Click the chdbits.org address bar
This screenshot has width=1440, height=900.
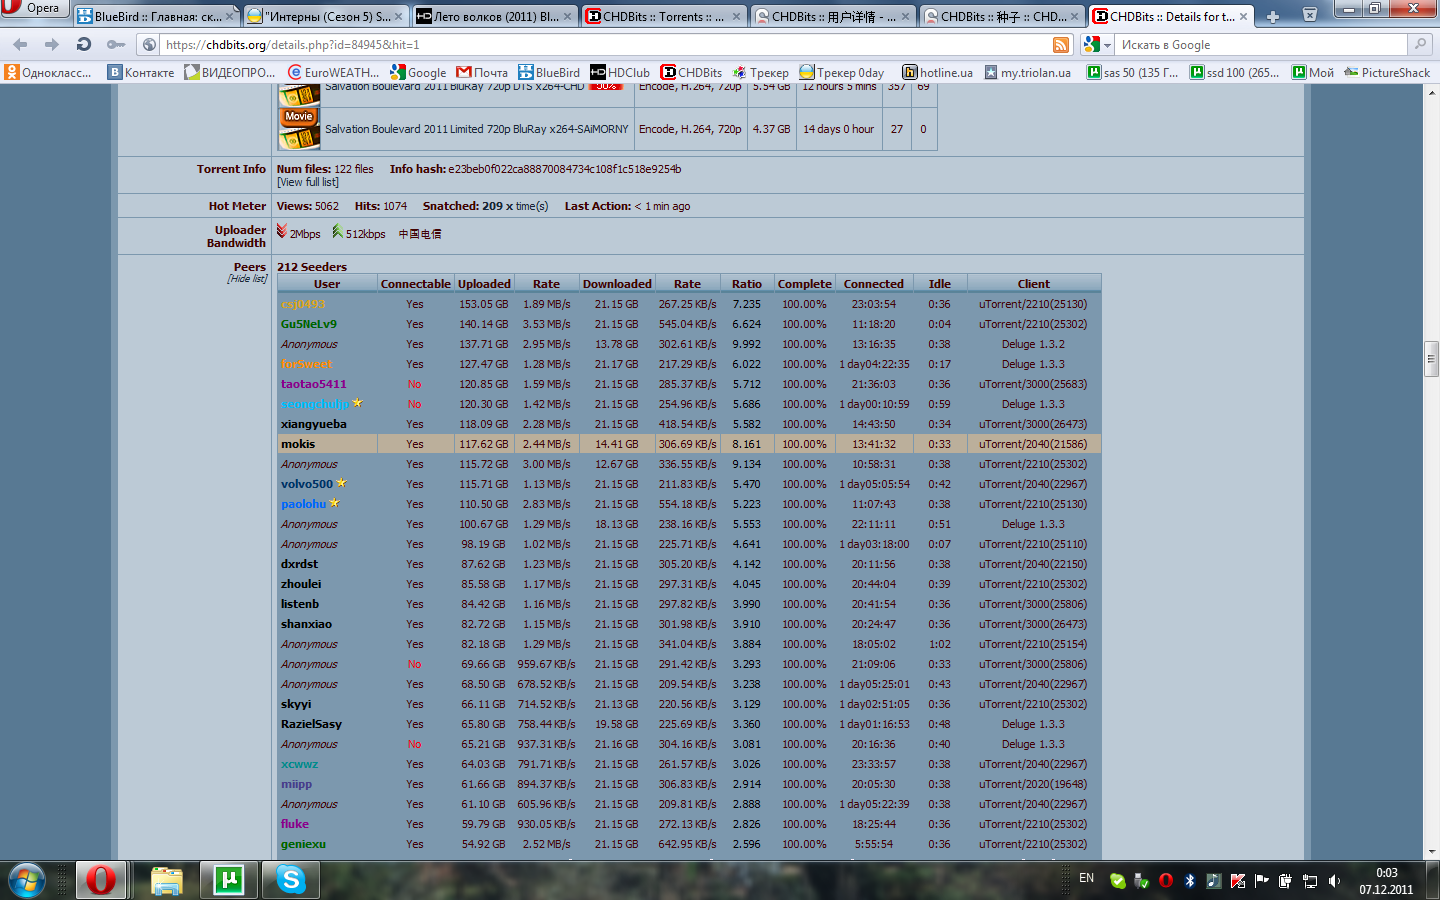click(606, 45)
